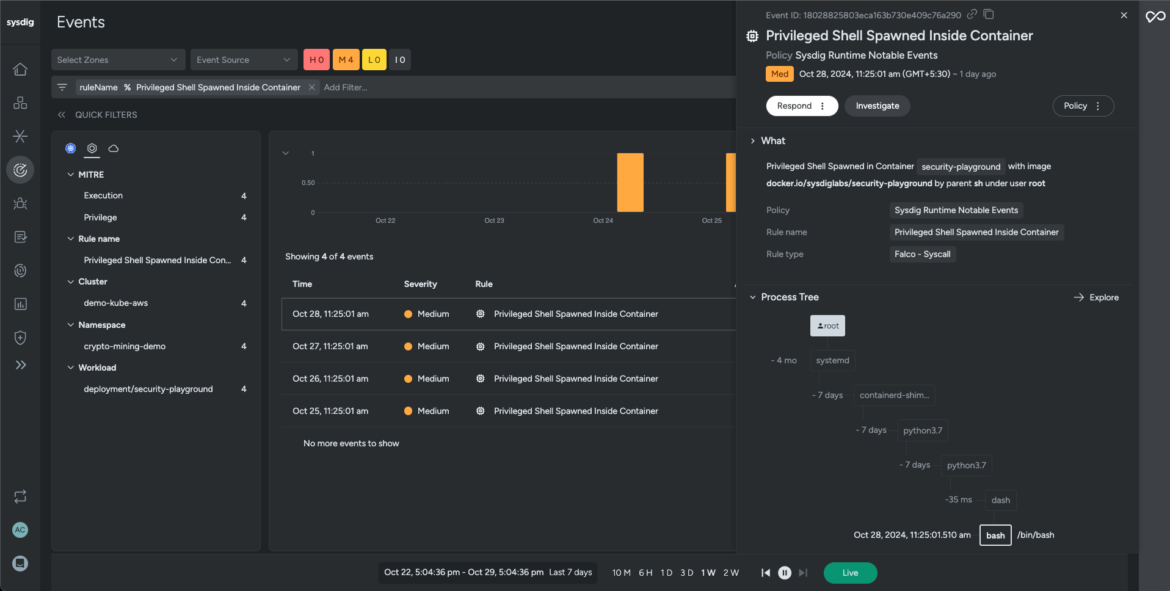Open the AC user avatar

tap(20, 530)
